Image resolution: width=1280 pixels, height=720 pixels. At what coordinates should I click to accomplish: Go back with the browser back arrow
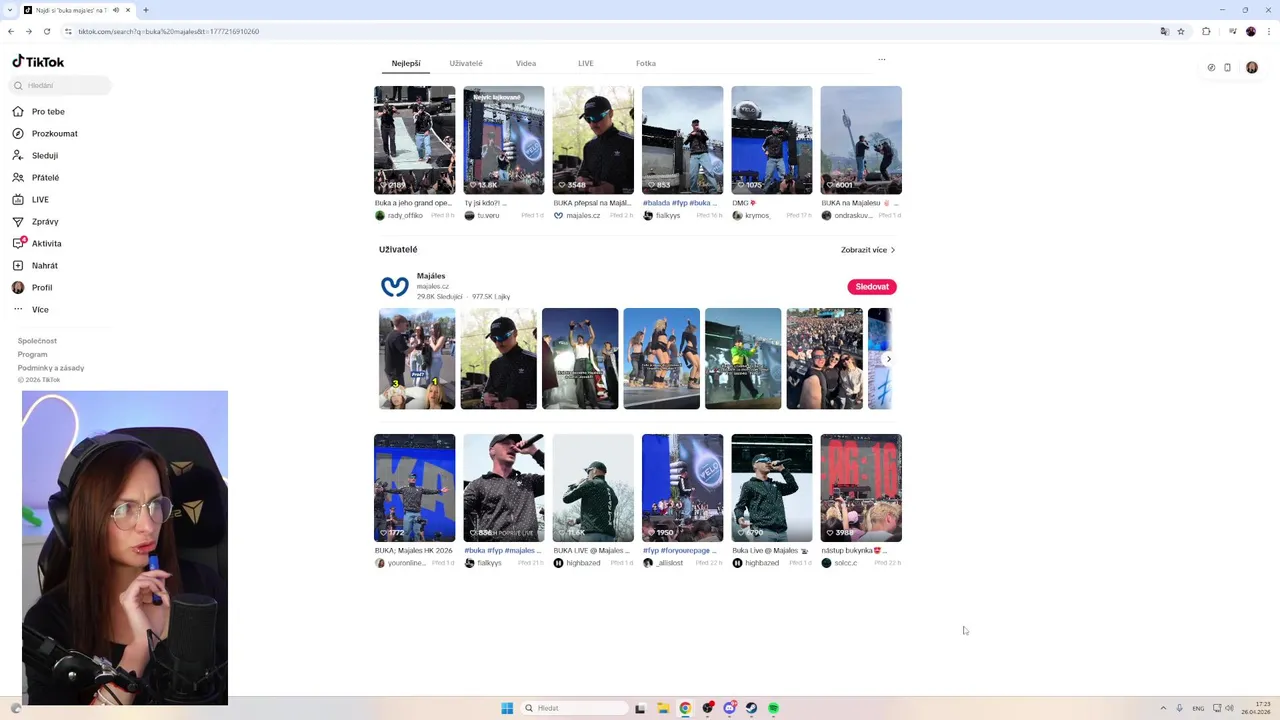point(12,31)
